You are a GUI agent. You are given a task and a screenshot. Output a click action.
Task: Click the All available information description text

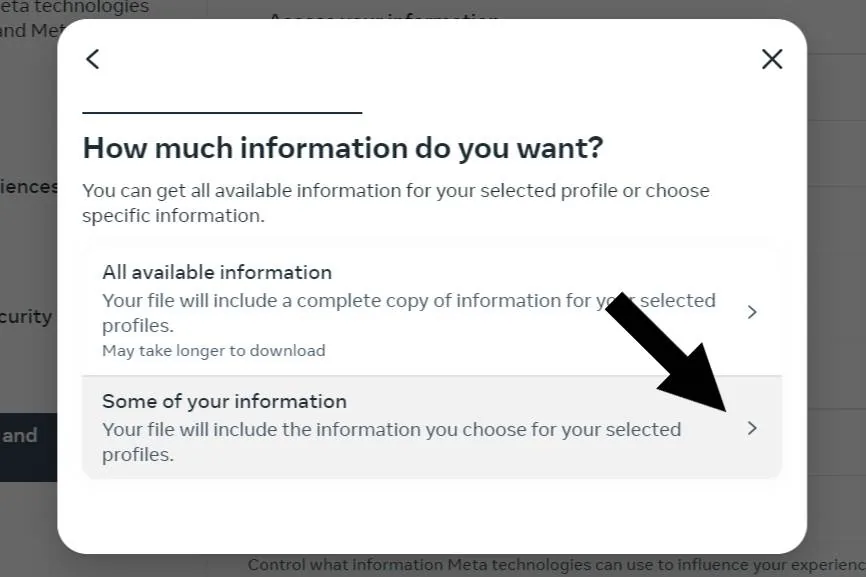(408, 313)
